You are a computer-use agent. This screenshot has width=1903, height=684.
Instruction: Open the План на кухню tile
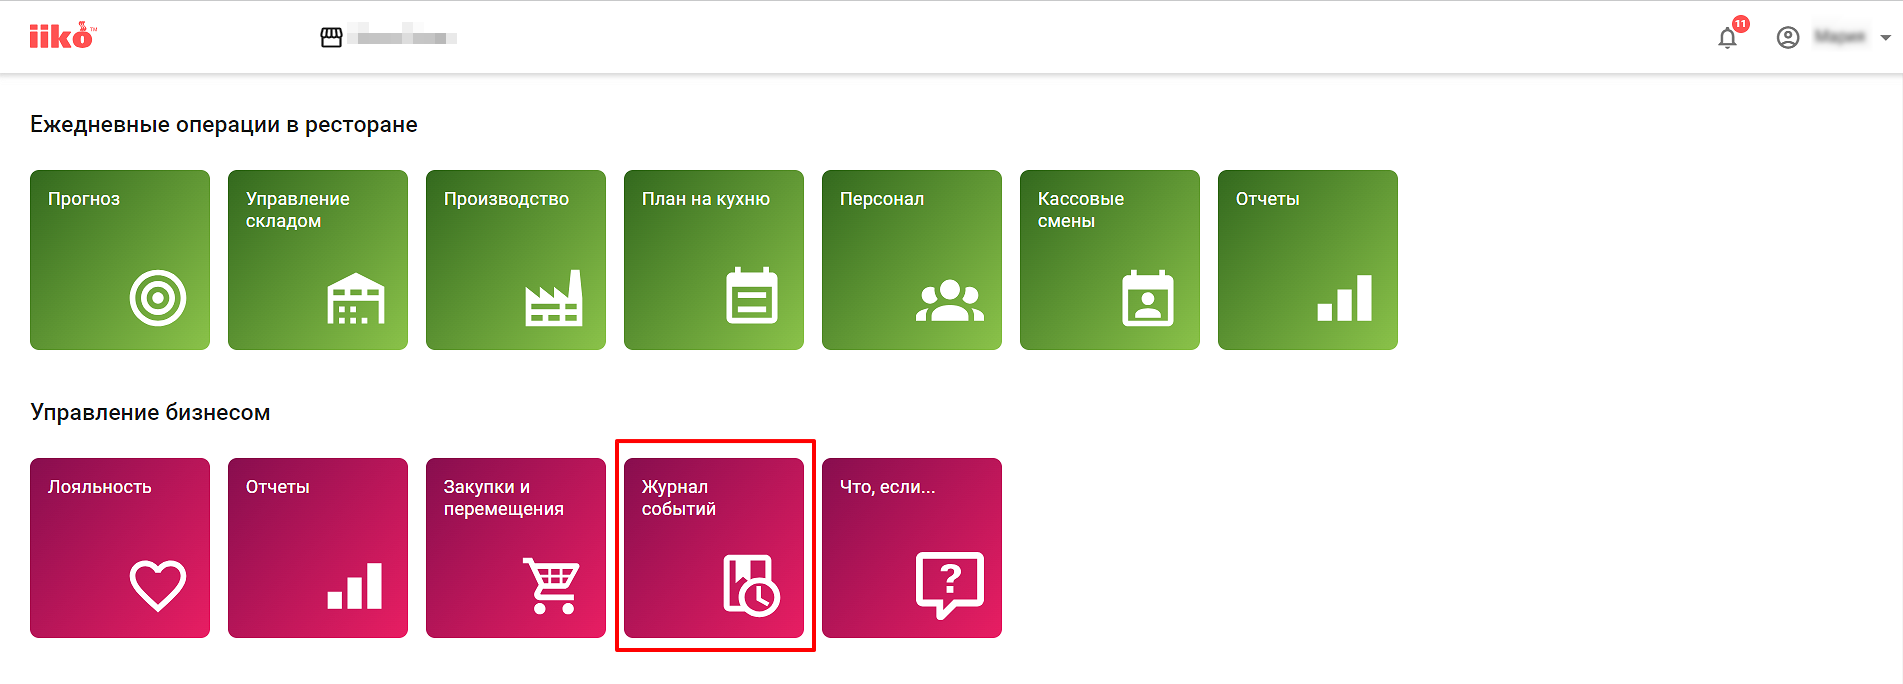point(714,260)
